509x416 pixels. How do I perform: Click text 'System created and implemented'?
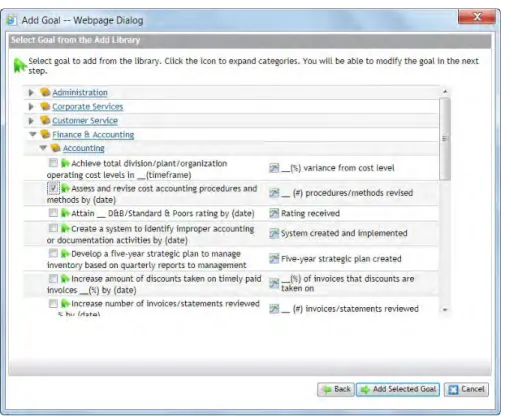344,233
